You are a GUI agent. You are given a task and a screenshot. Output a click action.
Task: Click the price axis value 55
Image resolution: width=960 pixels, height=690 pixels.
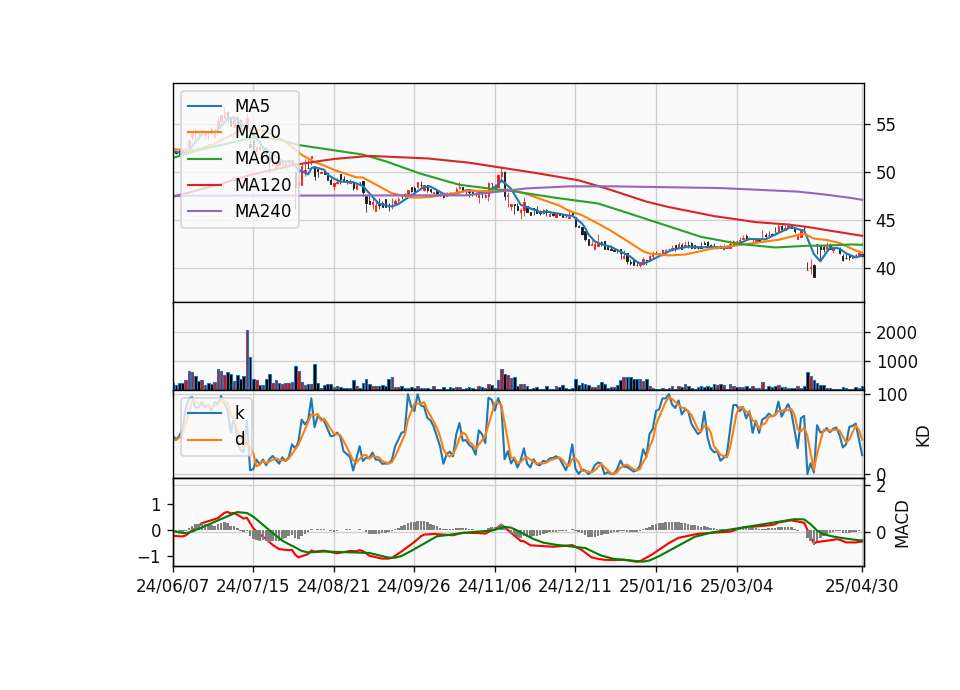[x=886, y=126]
